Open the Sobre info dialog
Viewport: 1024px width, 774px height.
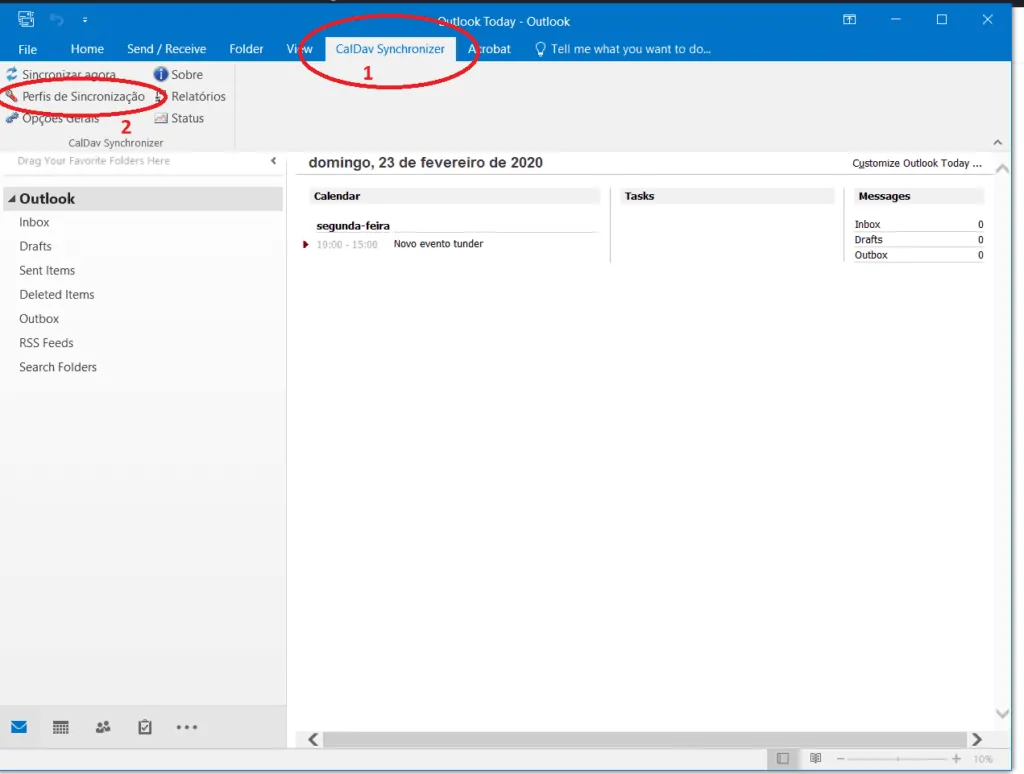(178, 74)
